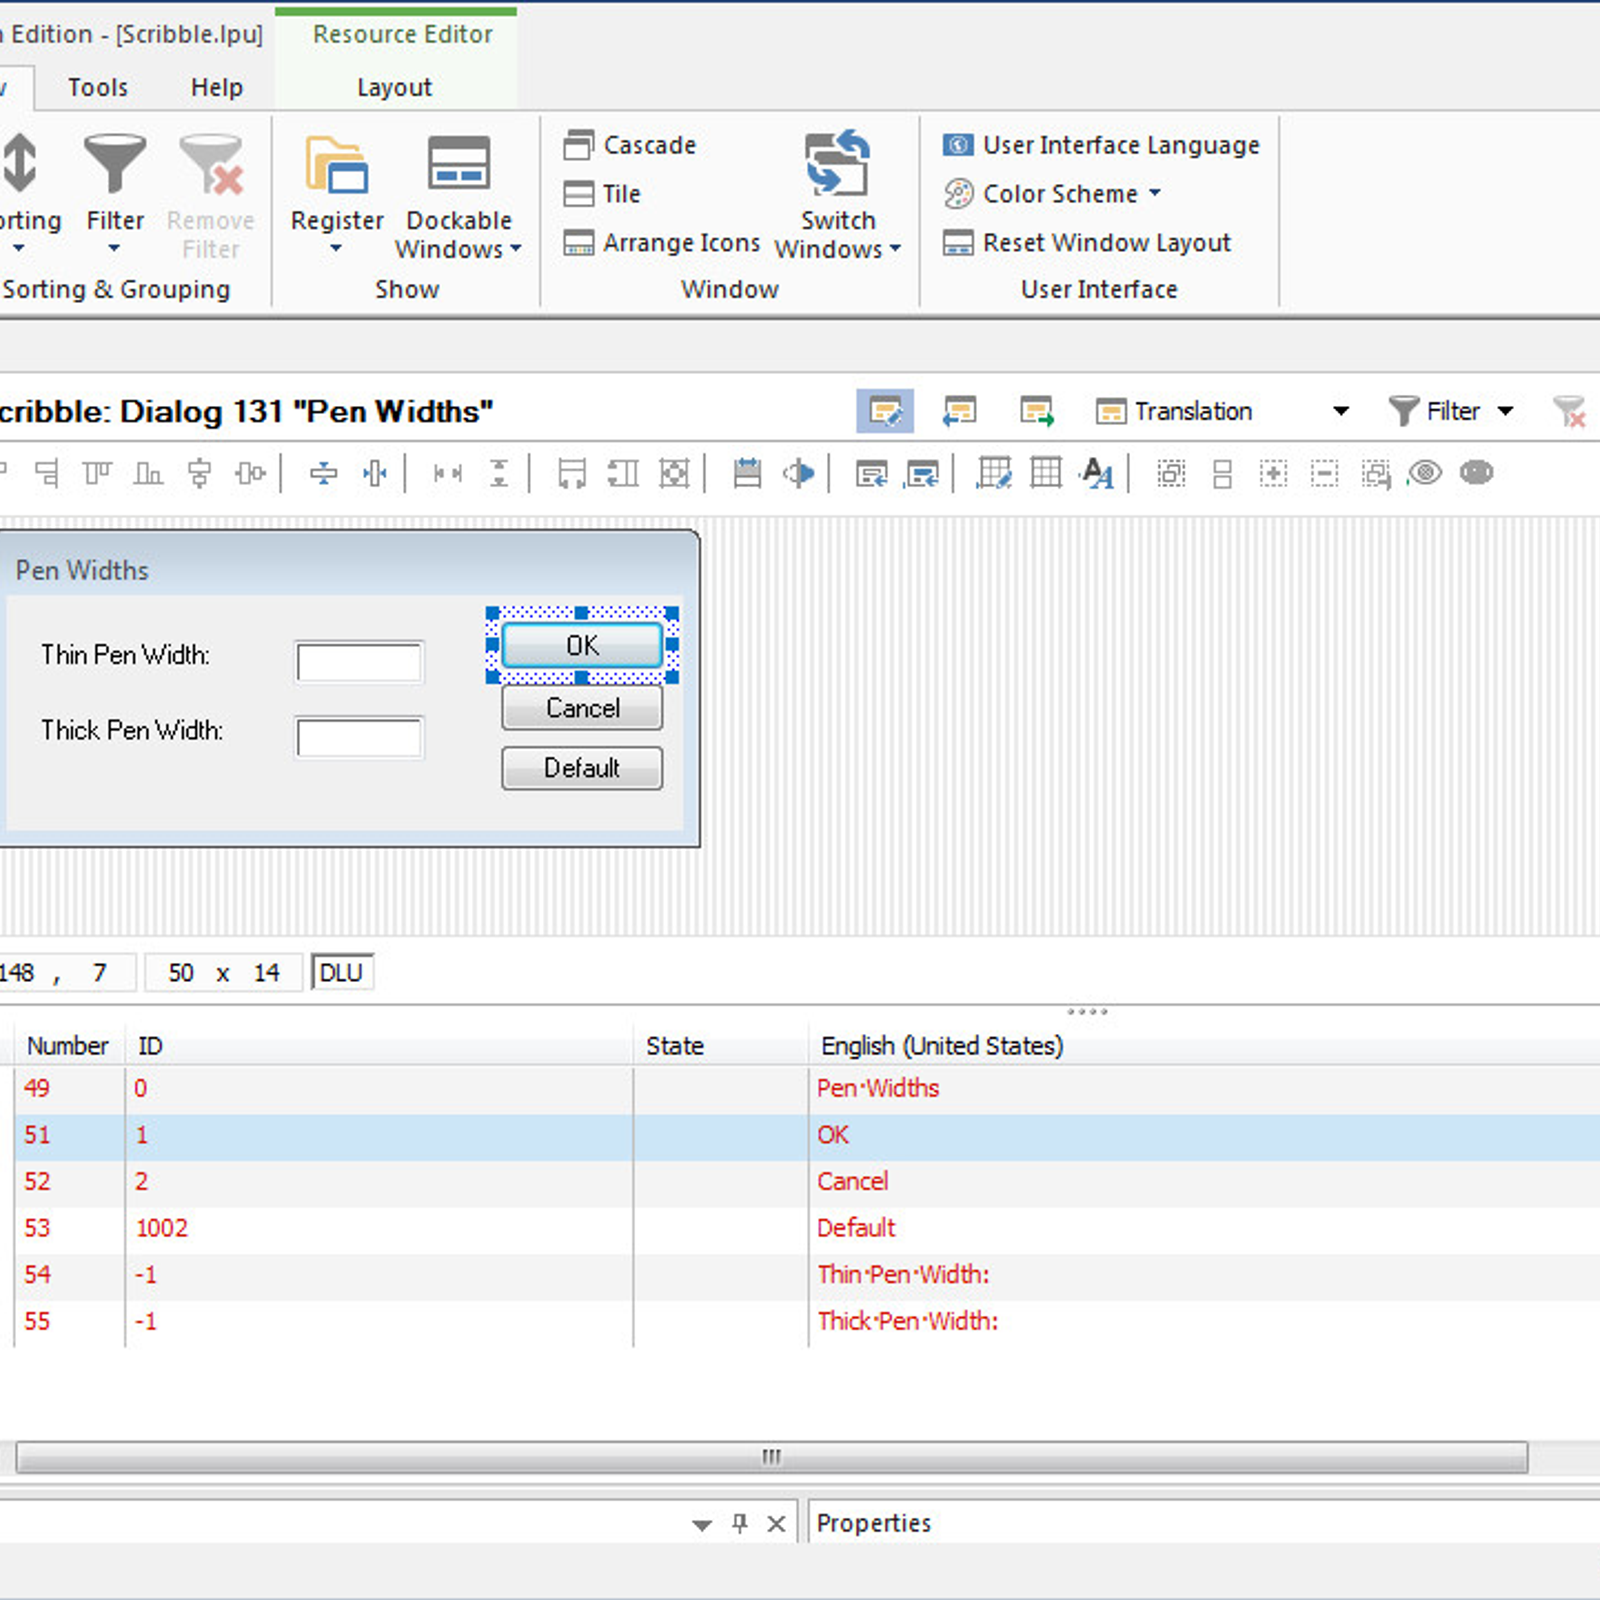Toggle the grid edit icon

[994, 473]
